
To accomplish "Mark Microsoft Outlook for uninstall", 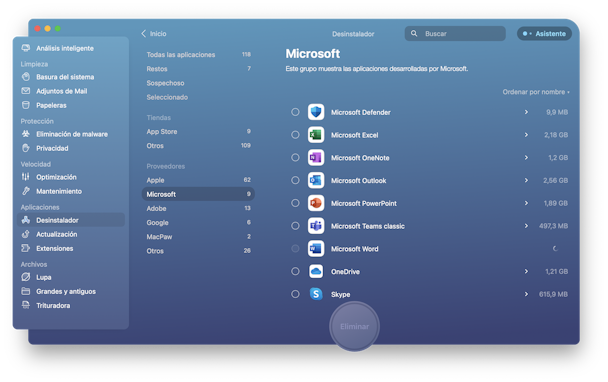I will coord(295,180).
